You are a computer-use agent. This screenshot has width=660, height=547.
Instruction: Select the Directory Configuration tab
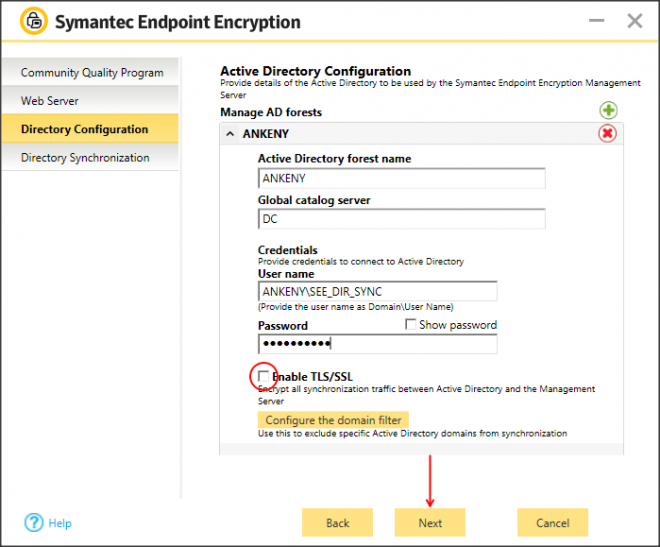tap(90, 129)
